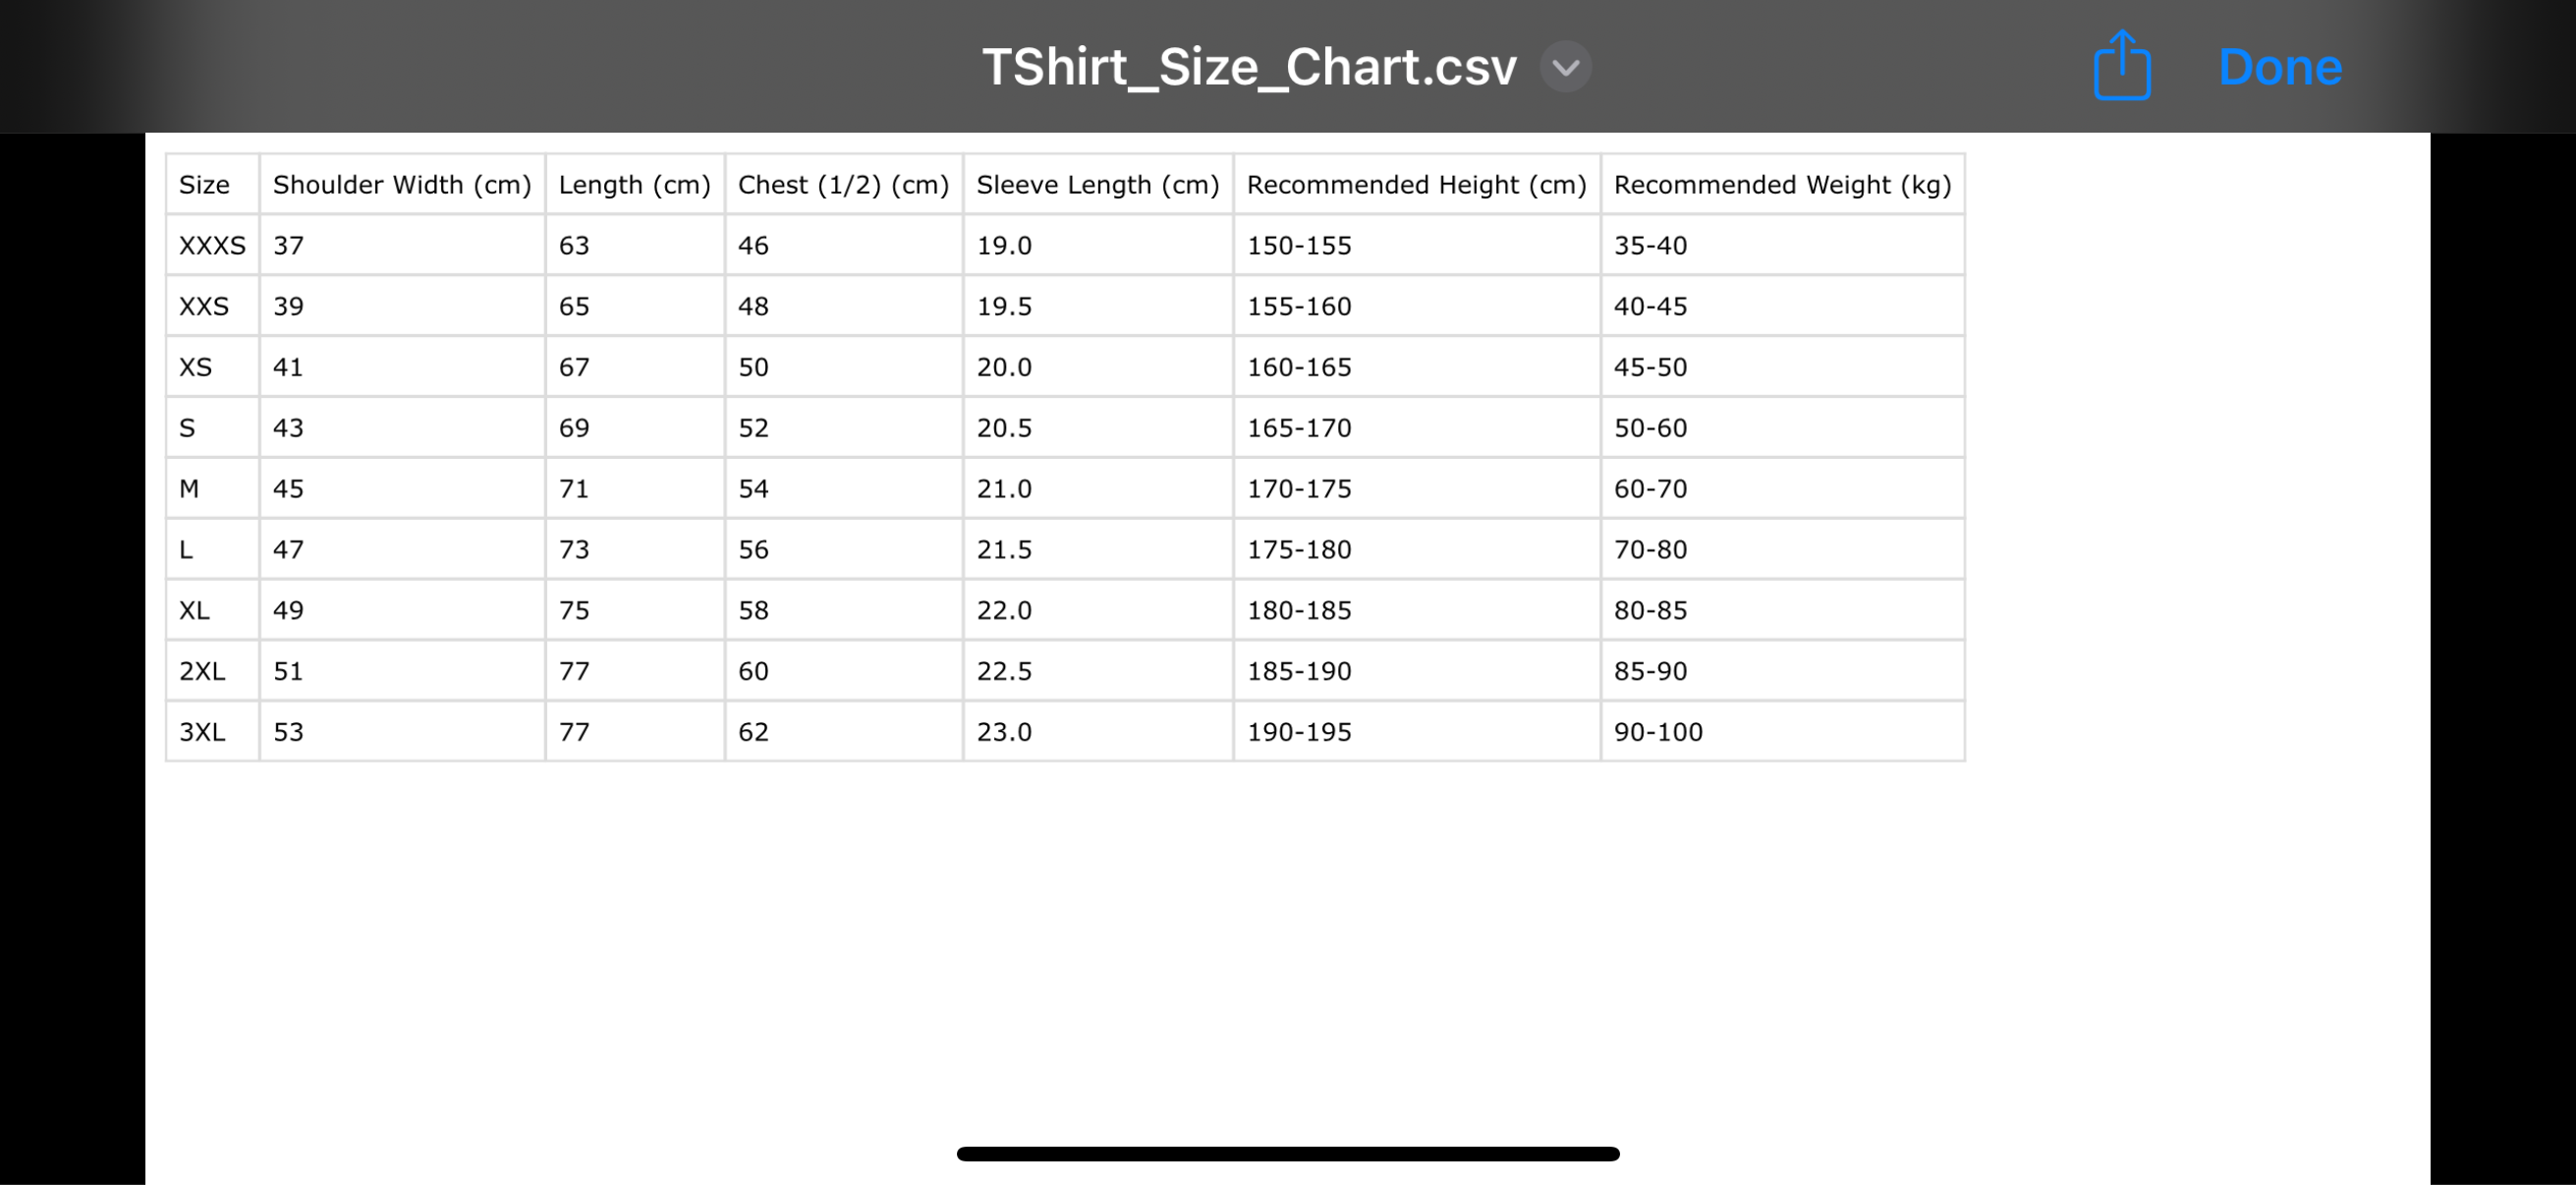Select the 2XL size cell
Image resolution: width=2576 pixels, height=1185 pixels.
pos(202,671)
